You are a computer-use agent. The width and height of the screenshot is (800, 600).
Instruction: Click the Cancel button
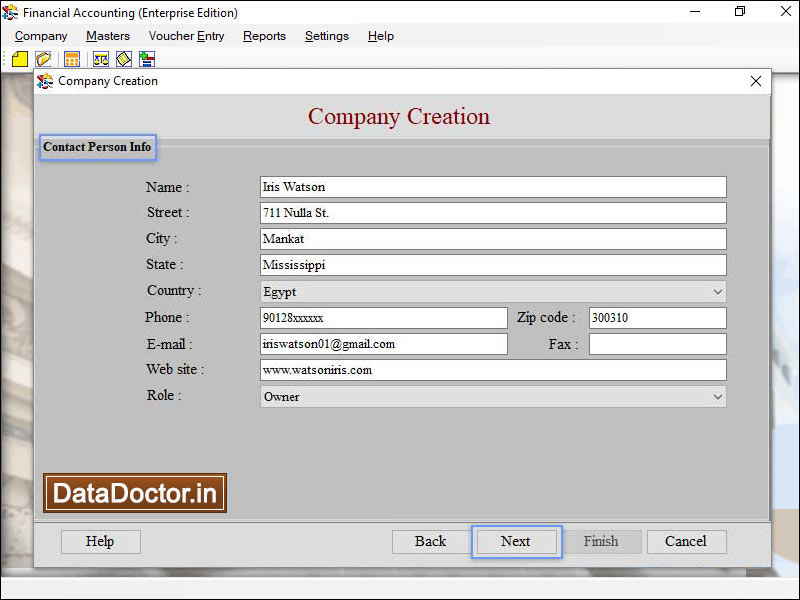(x=686, y=541)
